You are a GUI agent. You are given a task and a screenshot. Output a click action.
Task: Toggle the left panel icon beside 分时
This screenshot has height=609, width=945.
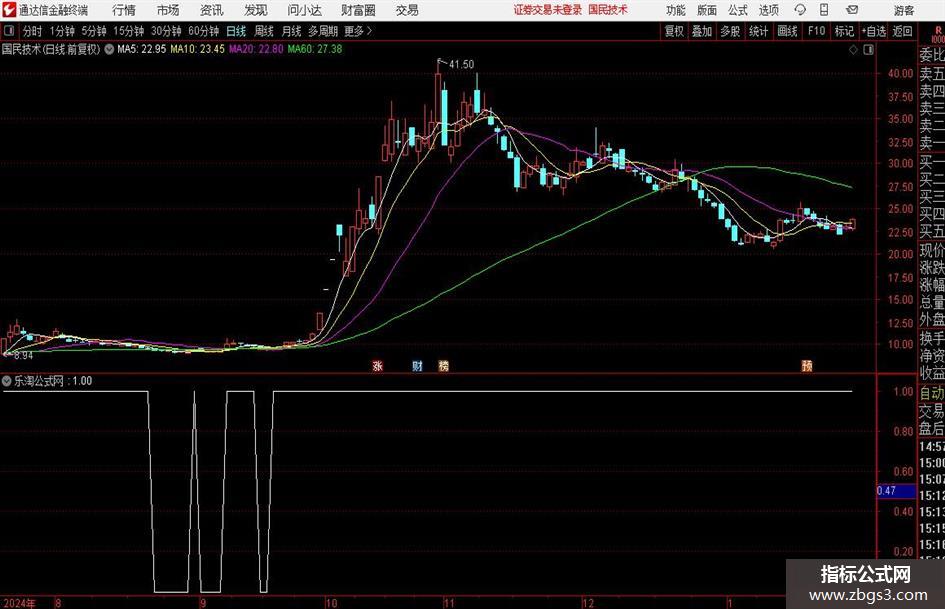(9, 31)
